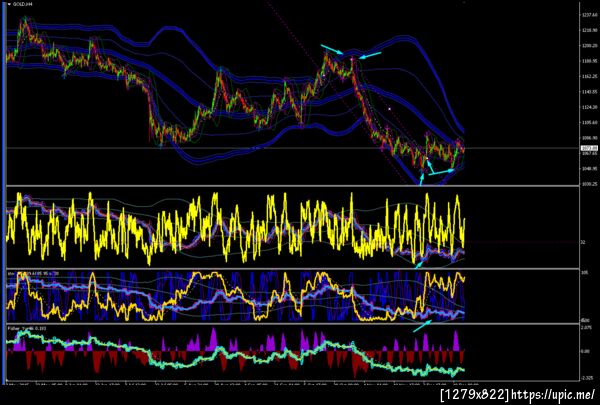
Task: Click the horizontal grey price line on chart
Action: (x=293, y=148)
